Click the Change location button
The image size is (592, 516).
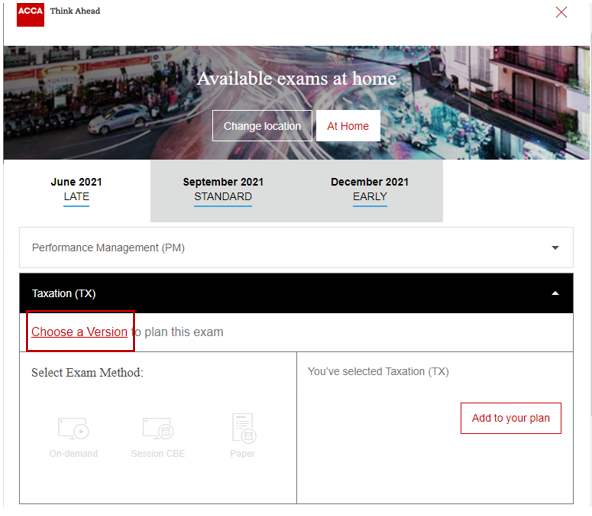262,126
